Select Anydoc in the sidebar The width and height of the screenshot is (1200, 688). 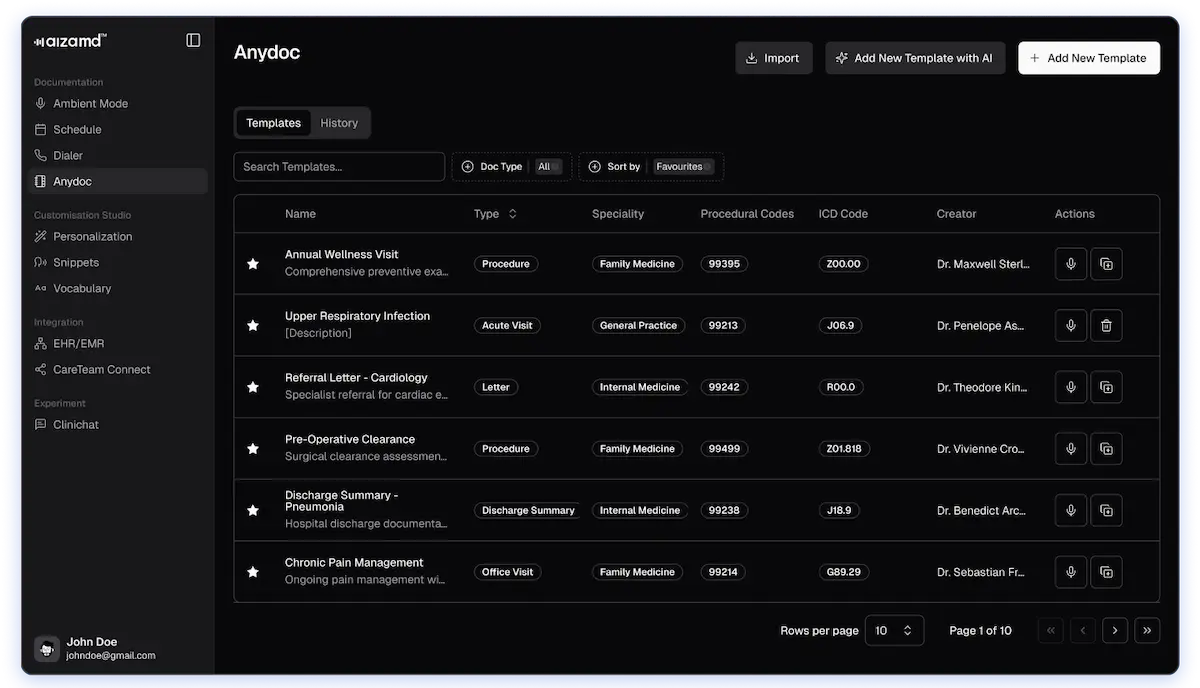point(120,181)
